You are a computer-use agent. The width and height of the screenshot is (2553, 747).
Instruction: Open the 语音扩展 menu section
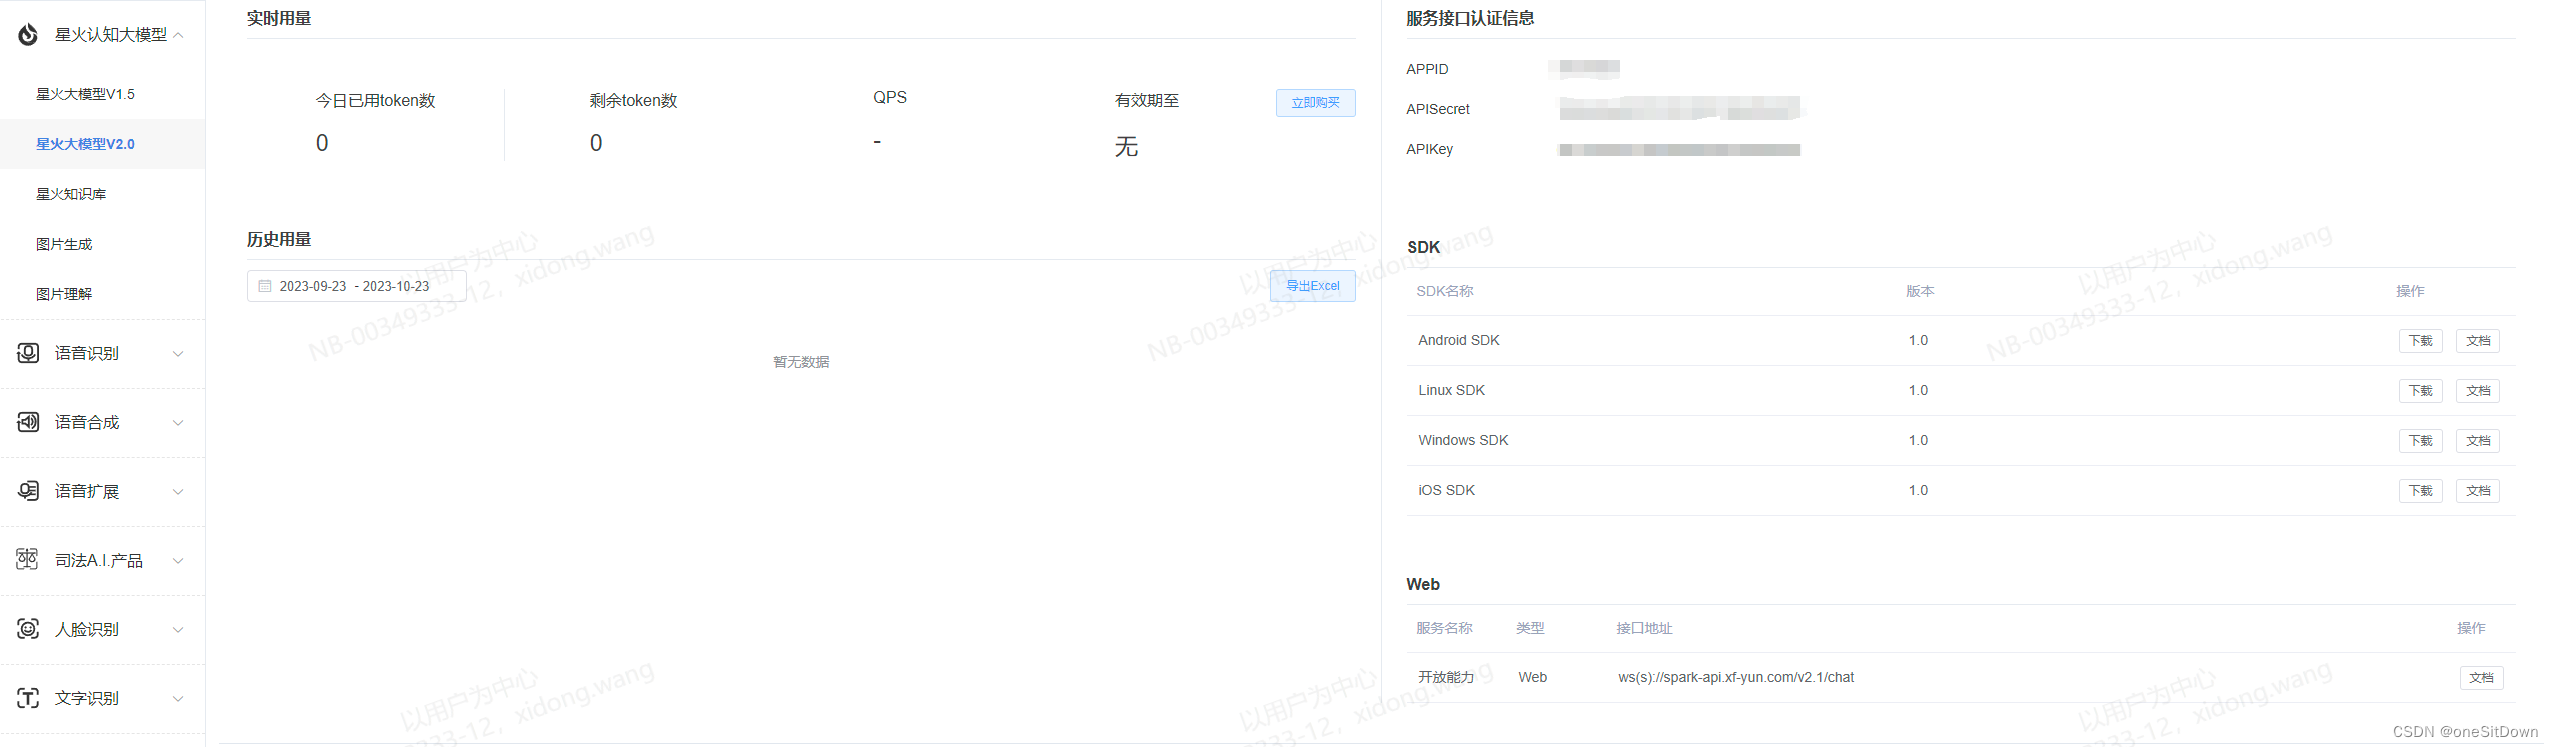[x=102, y=491]
